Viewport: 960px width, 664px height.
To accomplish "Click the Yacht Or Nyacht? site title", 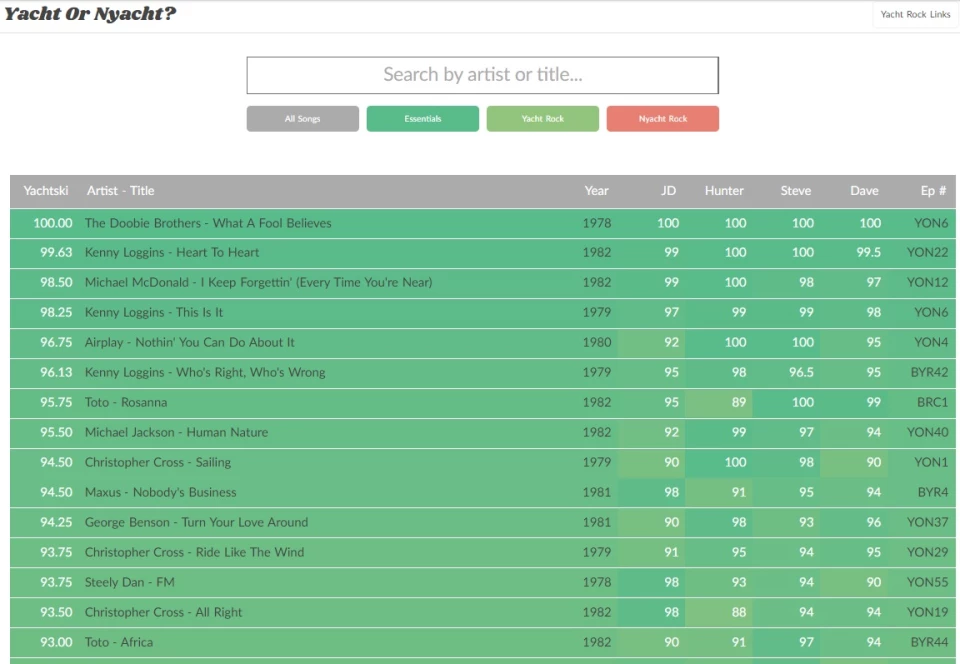I will pyautogui.click(x=90, y=14).
